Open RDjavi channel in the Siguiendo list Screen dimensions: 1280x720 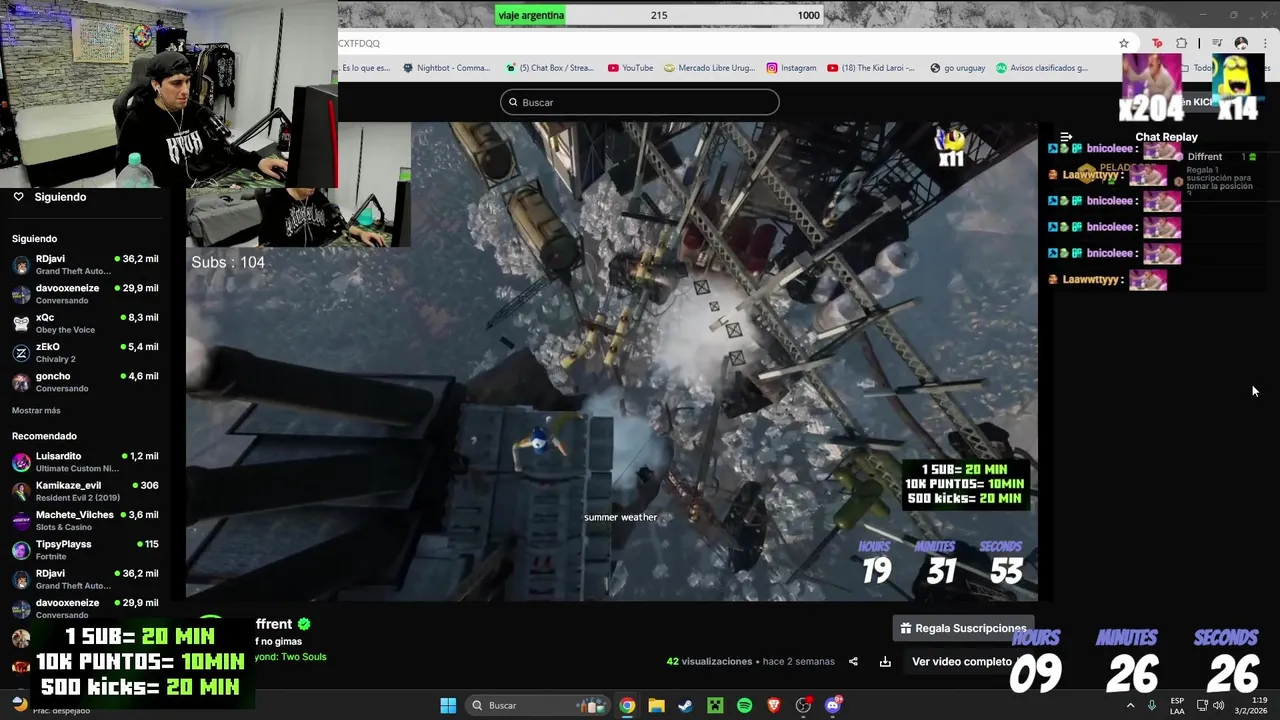(85, 264)
